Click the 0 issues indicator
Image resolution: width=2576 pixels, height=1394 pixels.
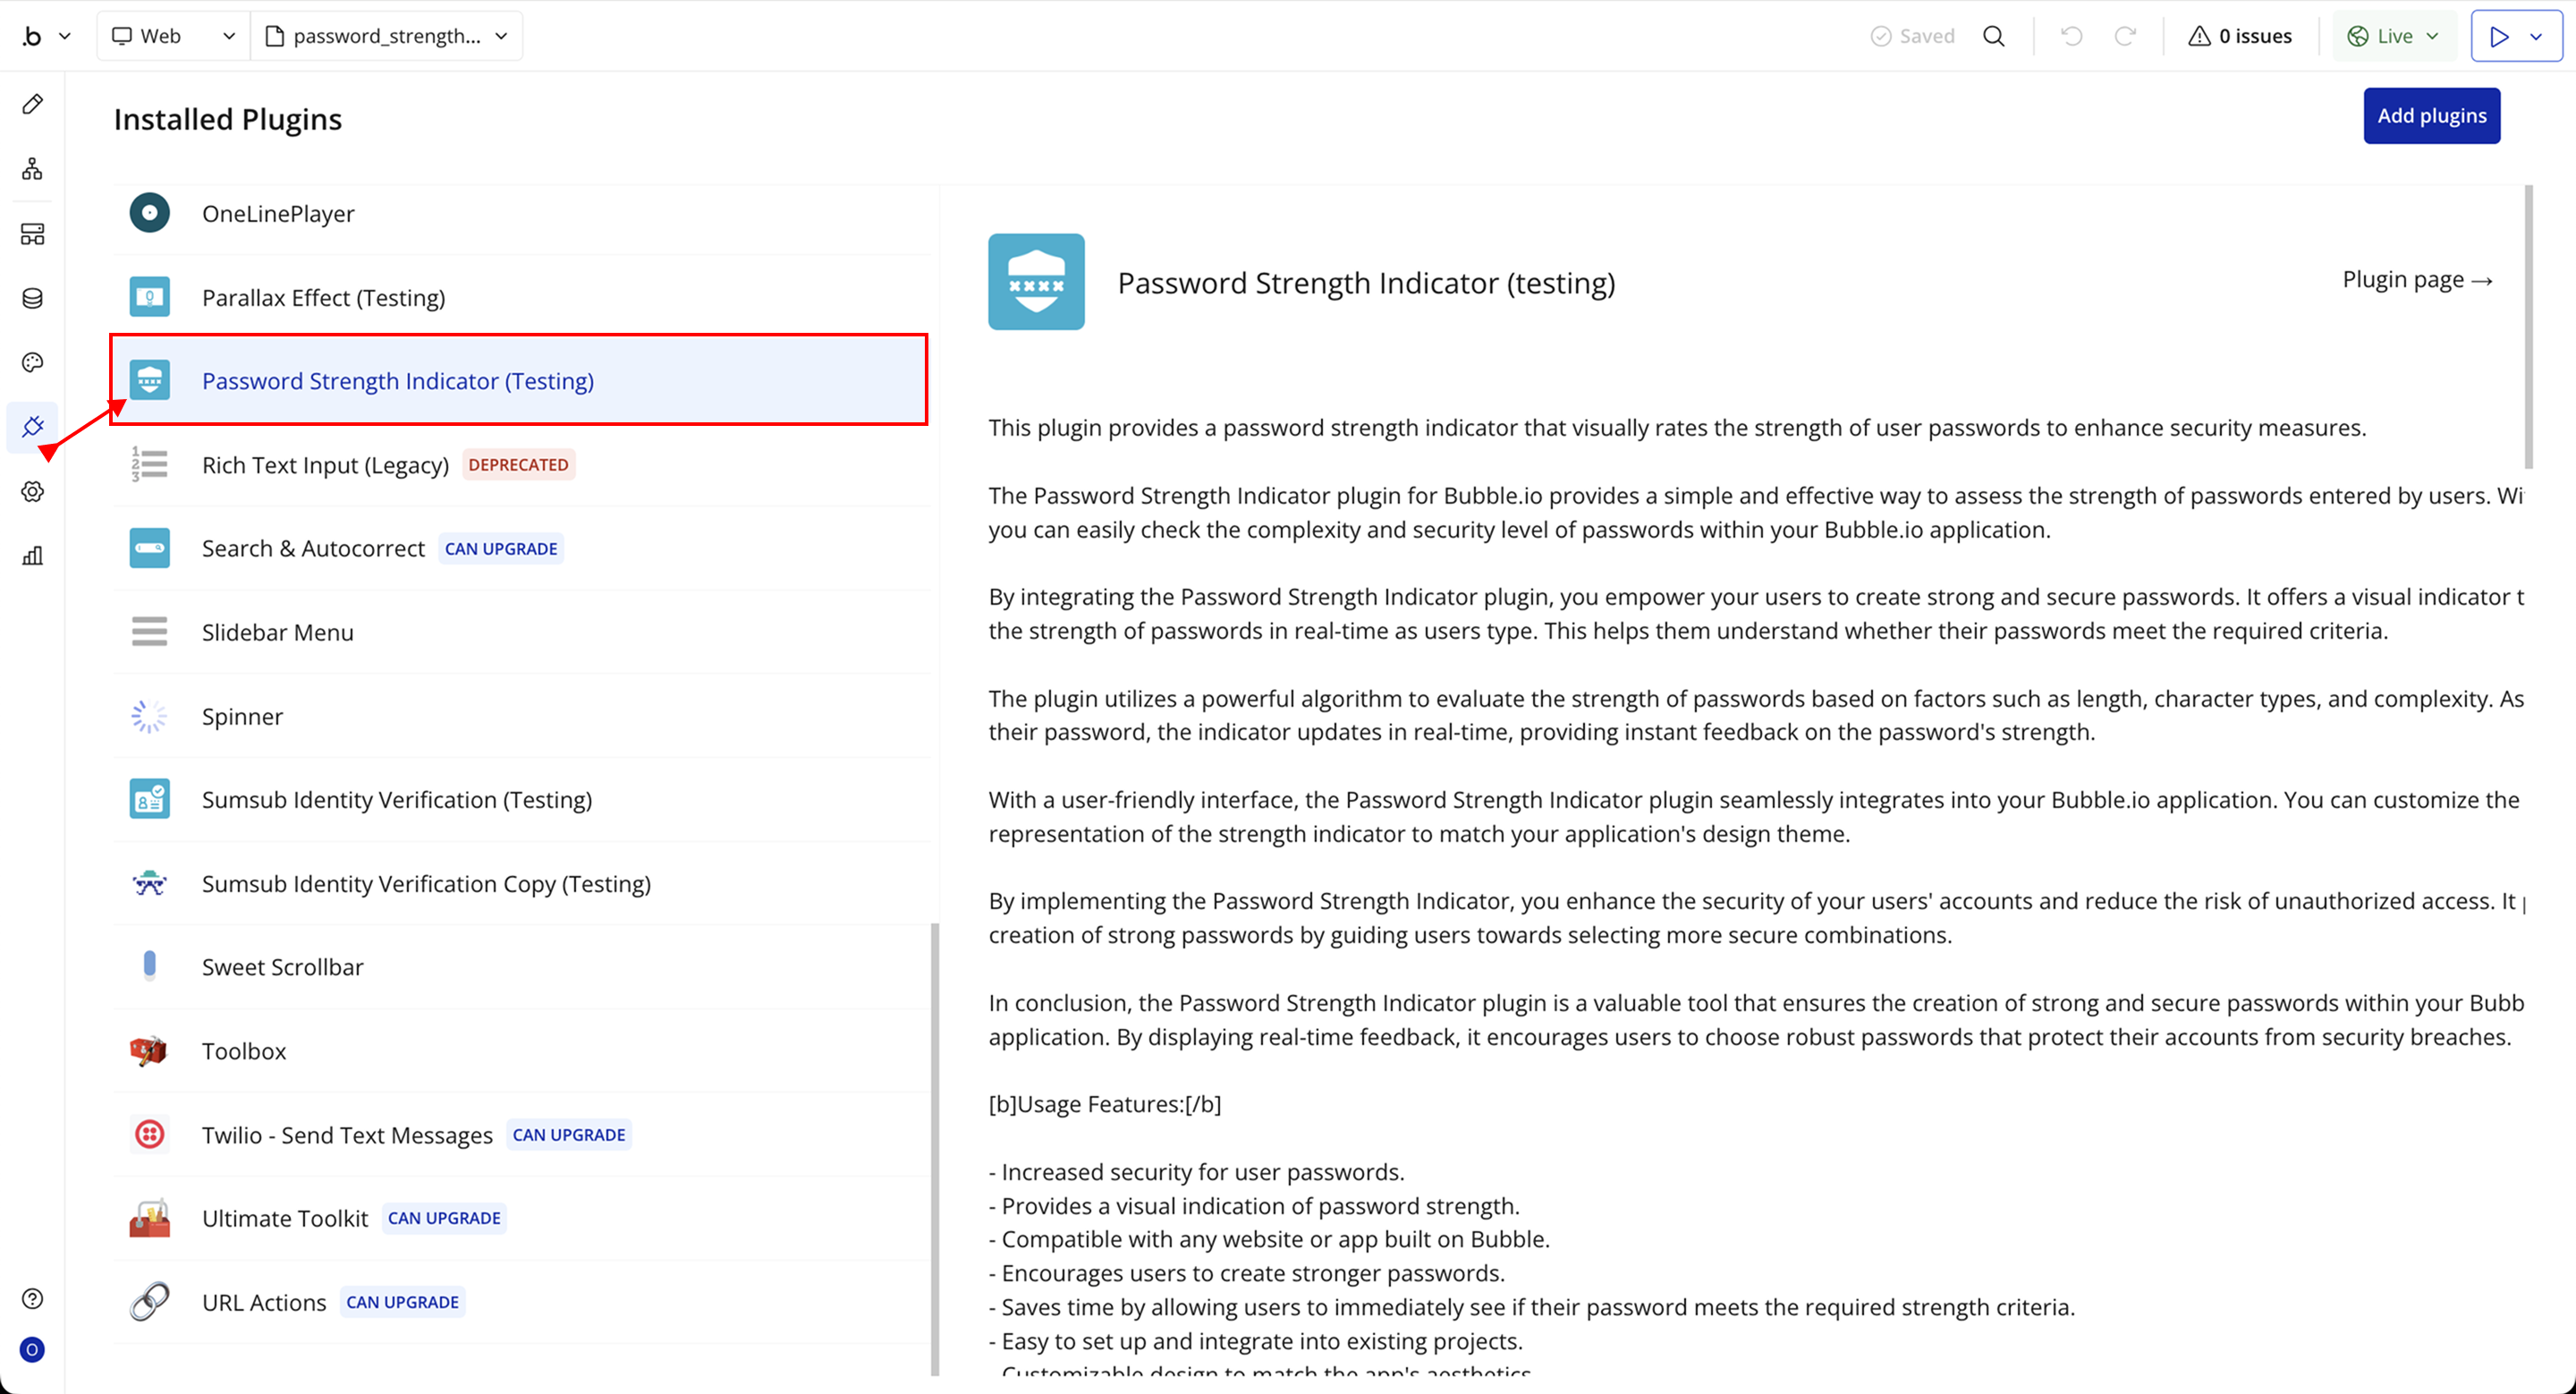(x=2240, y=36)
